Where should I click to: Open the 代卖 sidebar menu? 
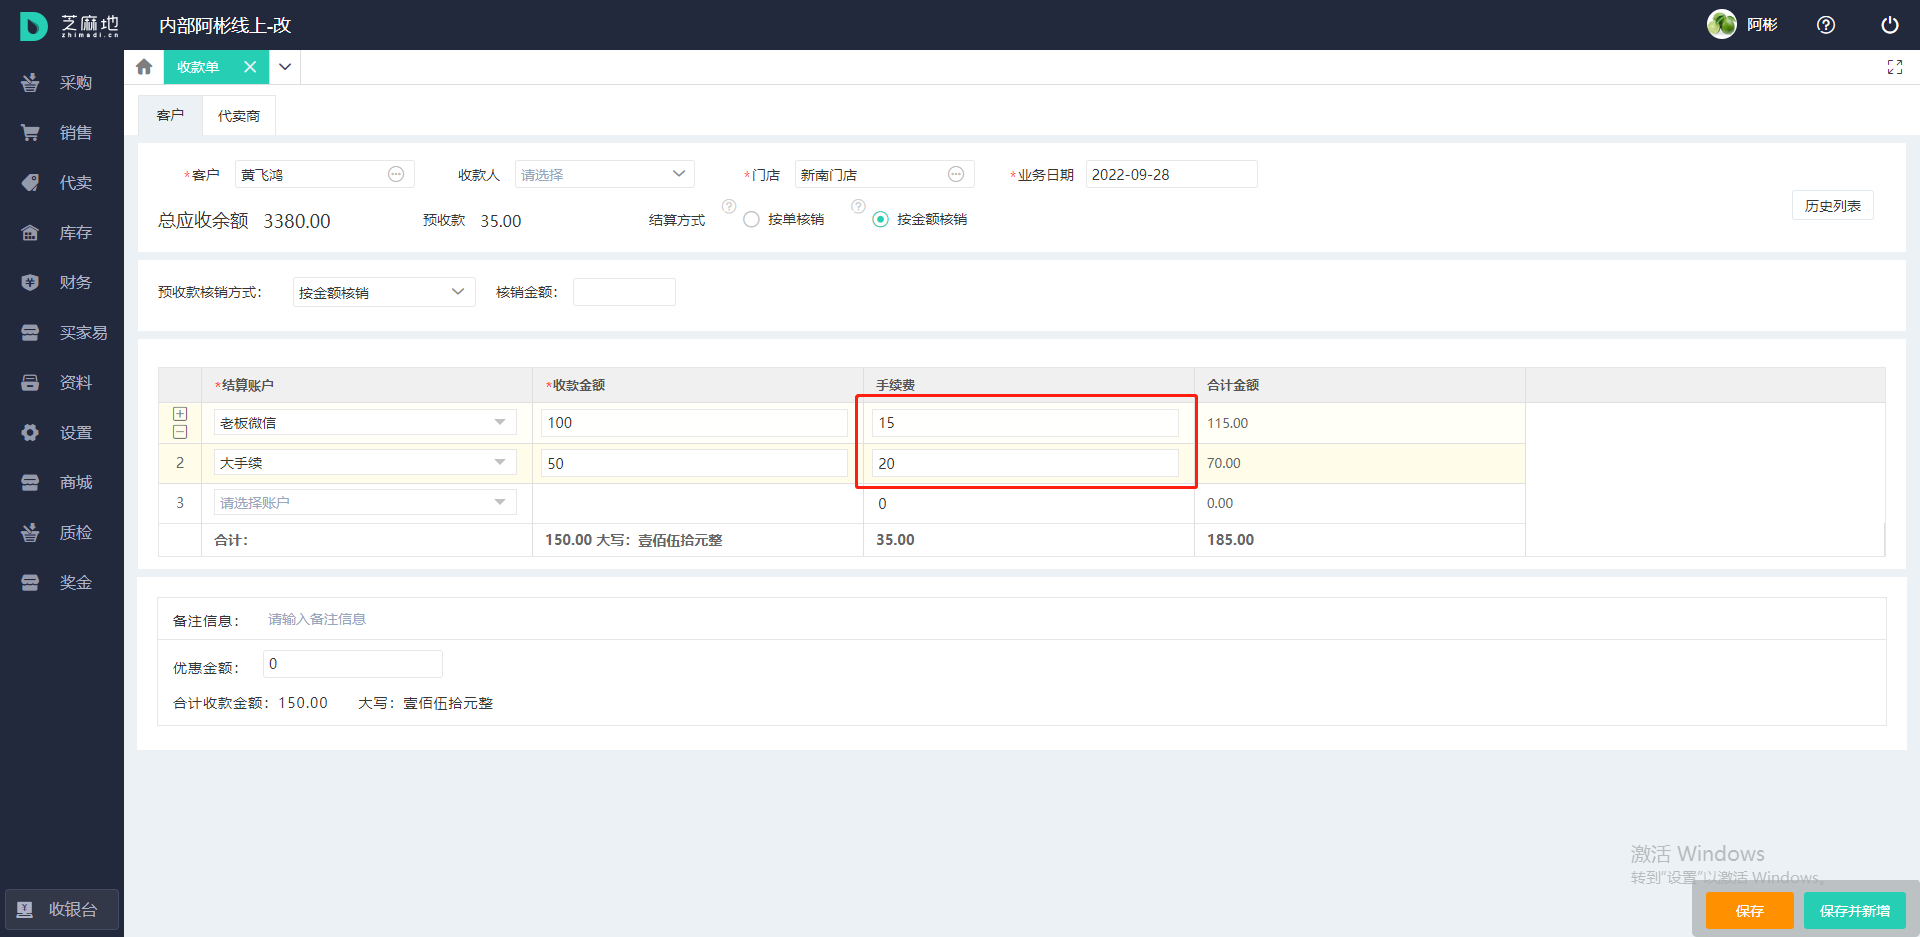coord(62,182)
